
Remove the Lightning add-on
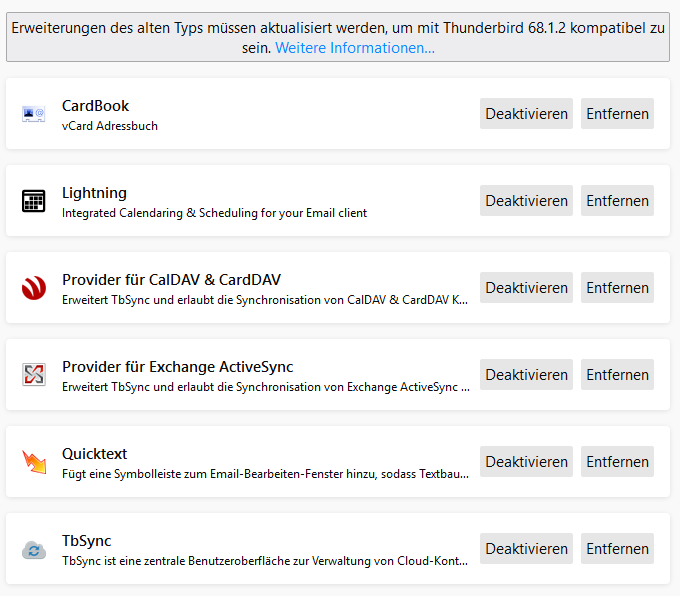click(617, 201)
